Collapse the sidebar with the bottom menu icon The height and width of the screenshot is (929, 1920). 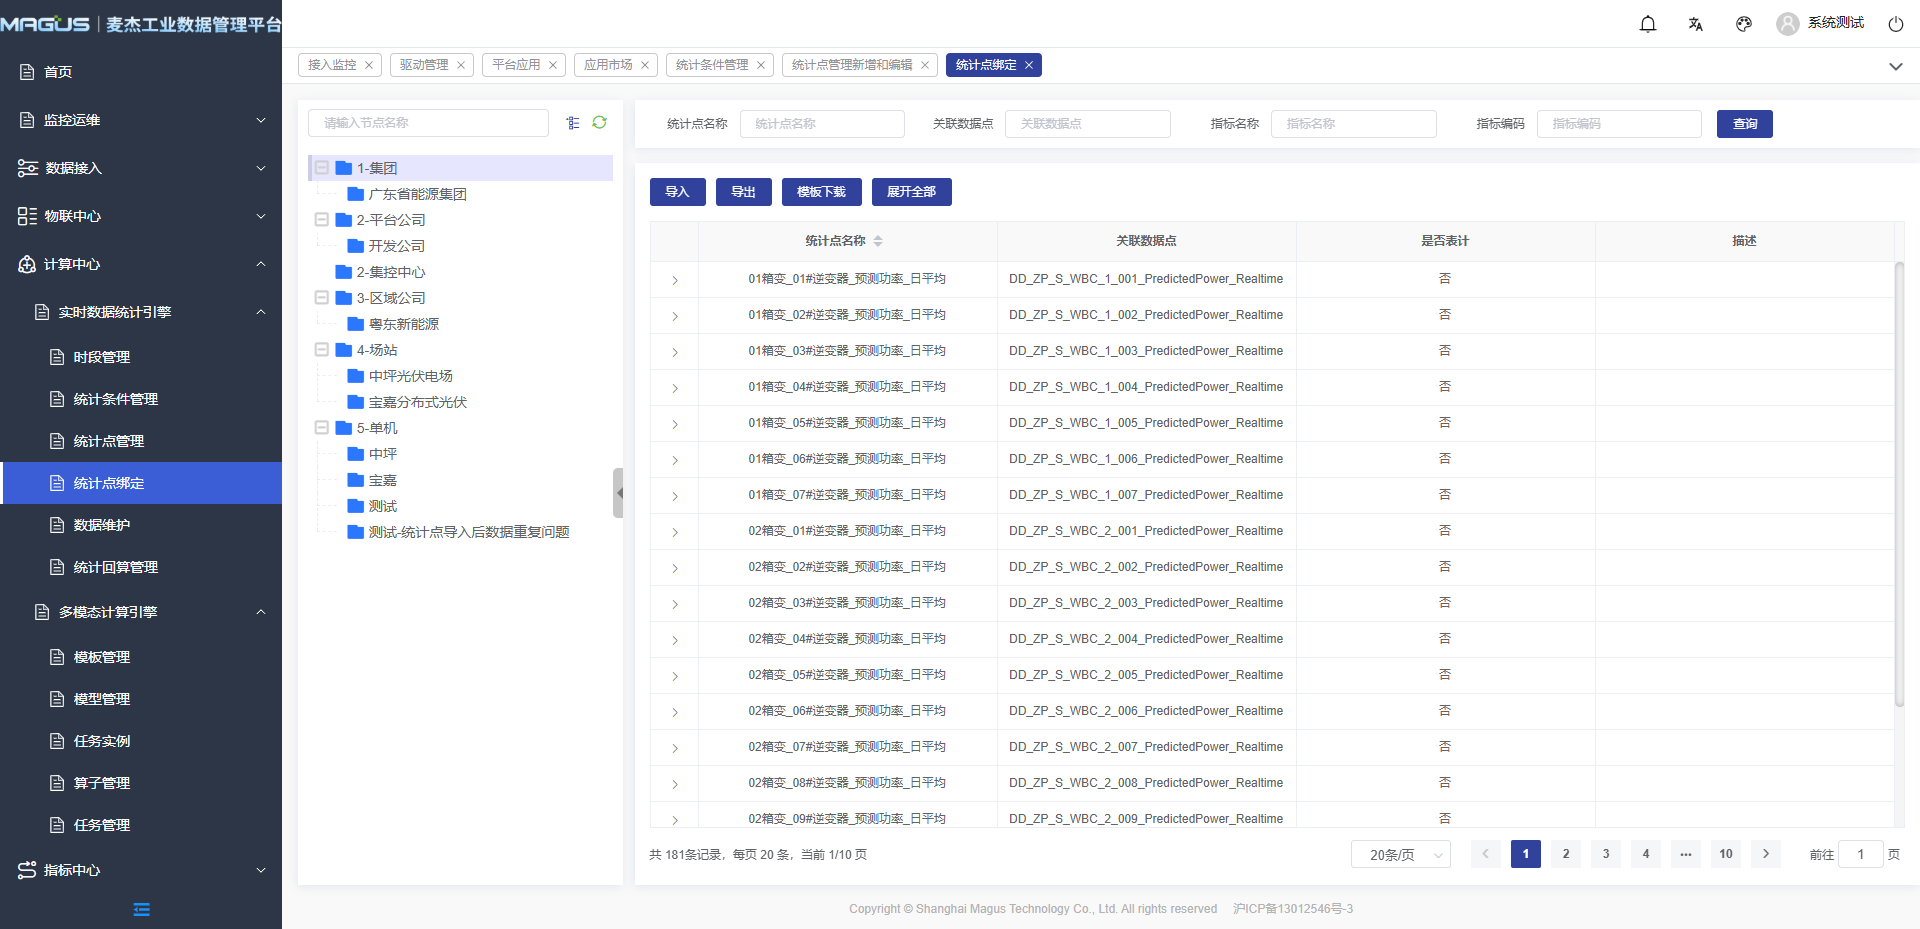(x=141, y=909)
